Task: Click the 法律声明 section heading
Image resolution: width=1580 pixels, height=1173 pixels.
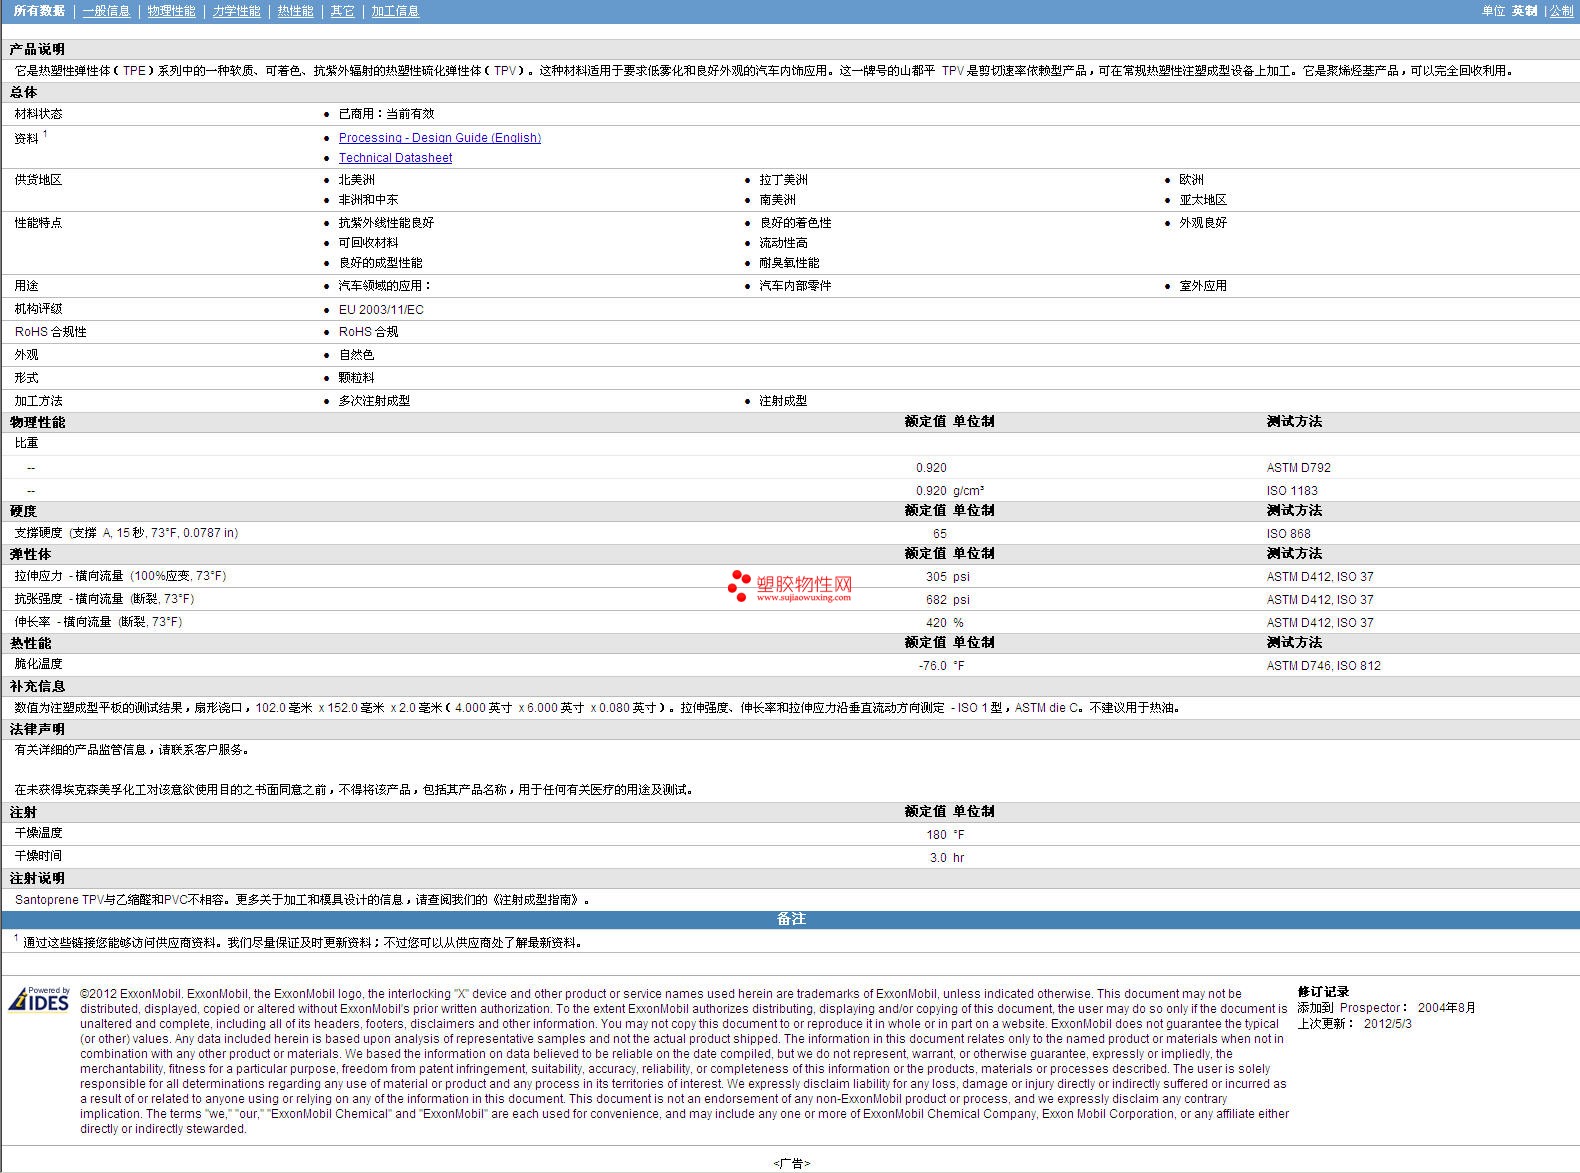Action: [37, 729]
